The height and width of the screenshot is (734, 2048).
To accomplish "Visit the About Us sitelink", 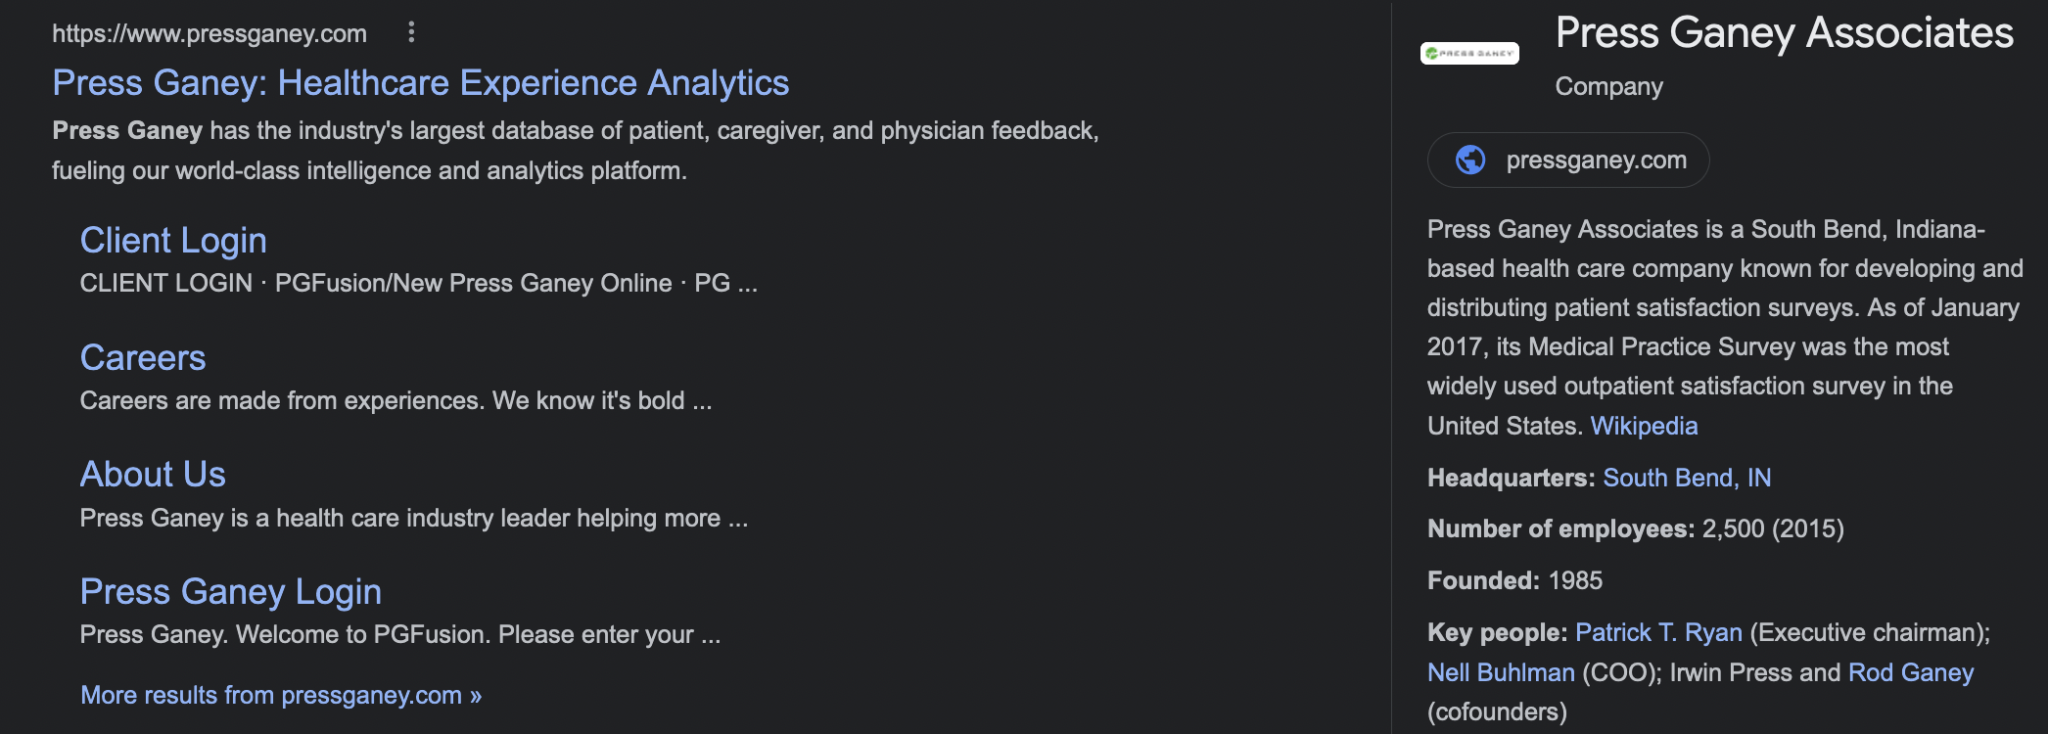I will [153, 475].
